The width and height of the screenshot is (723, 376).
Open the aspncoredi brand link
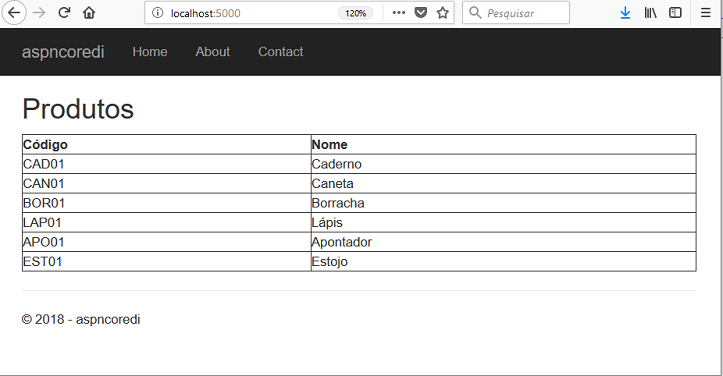click(x=63, y=52)
